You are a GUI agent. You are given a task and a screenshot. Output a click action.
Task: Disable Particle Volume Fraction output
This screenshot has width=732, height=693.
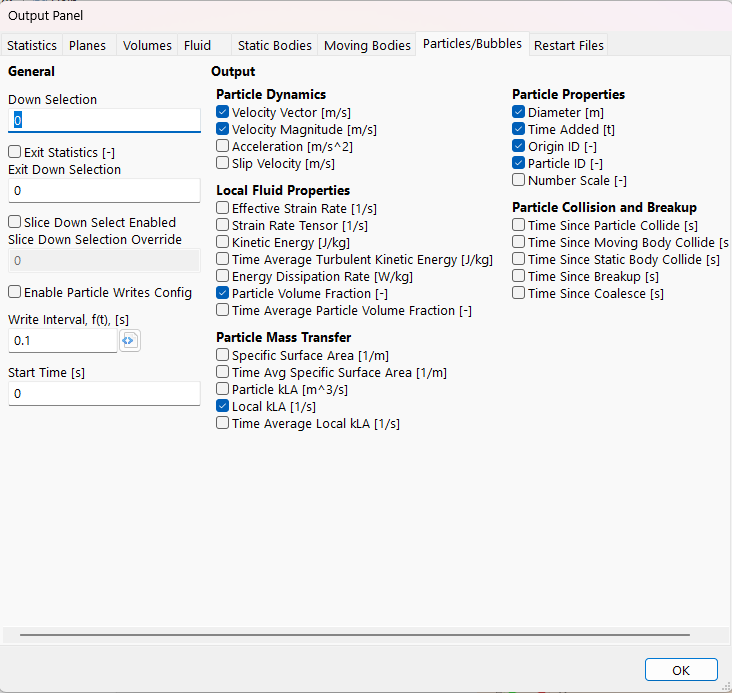click(x=223, y=294)
